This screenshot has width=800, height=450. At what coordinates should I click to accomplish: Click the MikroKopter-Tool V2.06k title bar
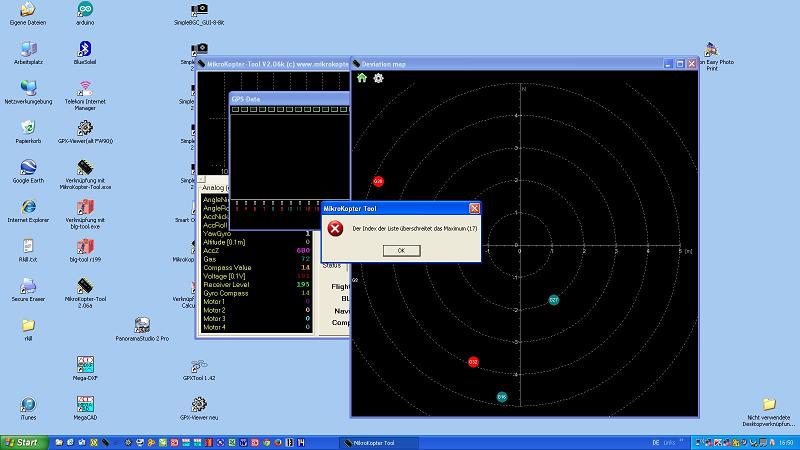click(273, 64)
